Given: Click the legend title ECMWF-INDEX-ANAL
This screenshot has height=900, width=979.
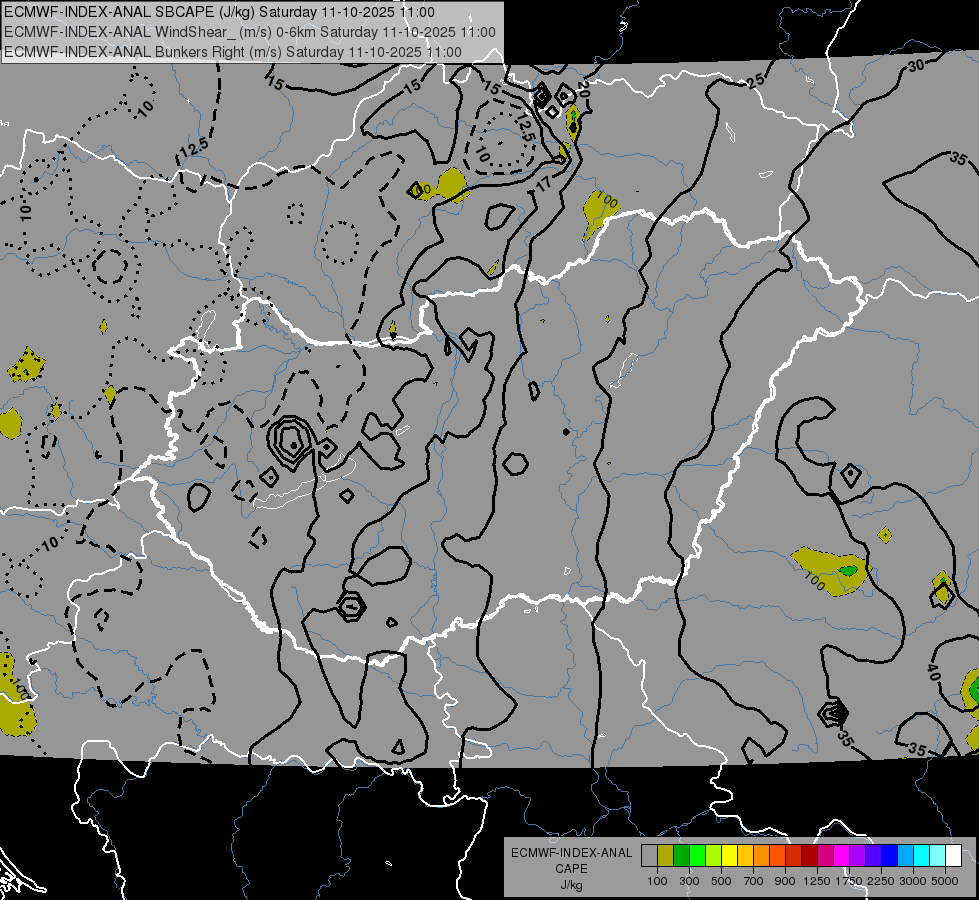Looking at the screenshot, I should pos(572,853).
